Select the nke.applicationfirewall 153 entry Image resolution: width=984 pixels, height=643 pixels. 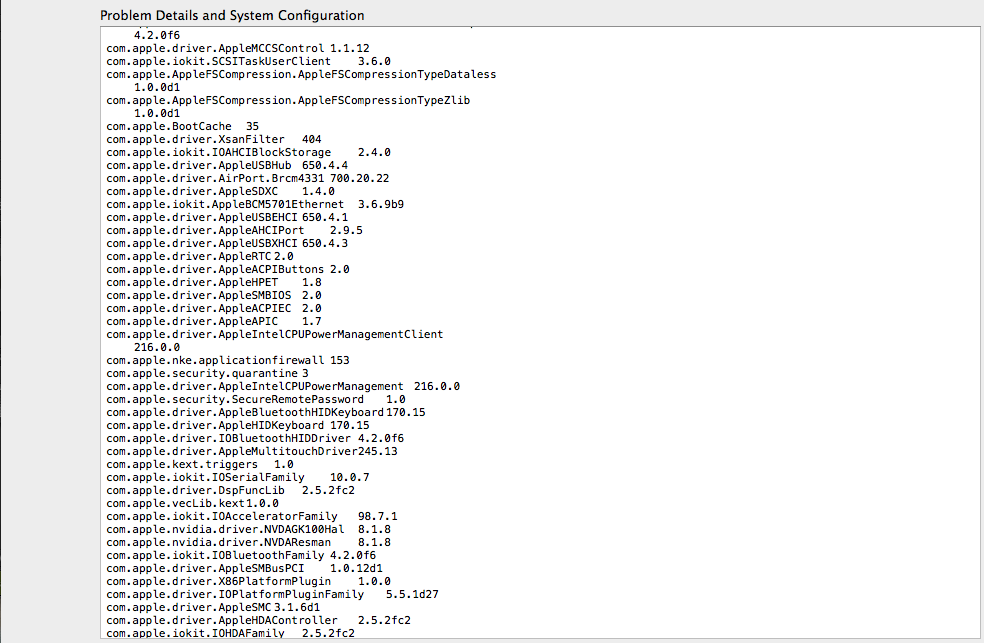tap(228, 361)
